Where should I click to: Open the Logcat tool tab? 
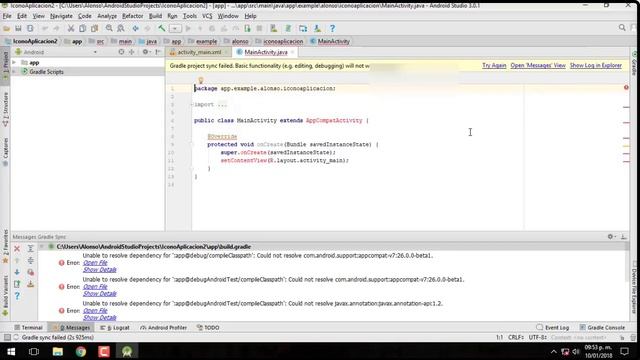point(115,328)
